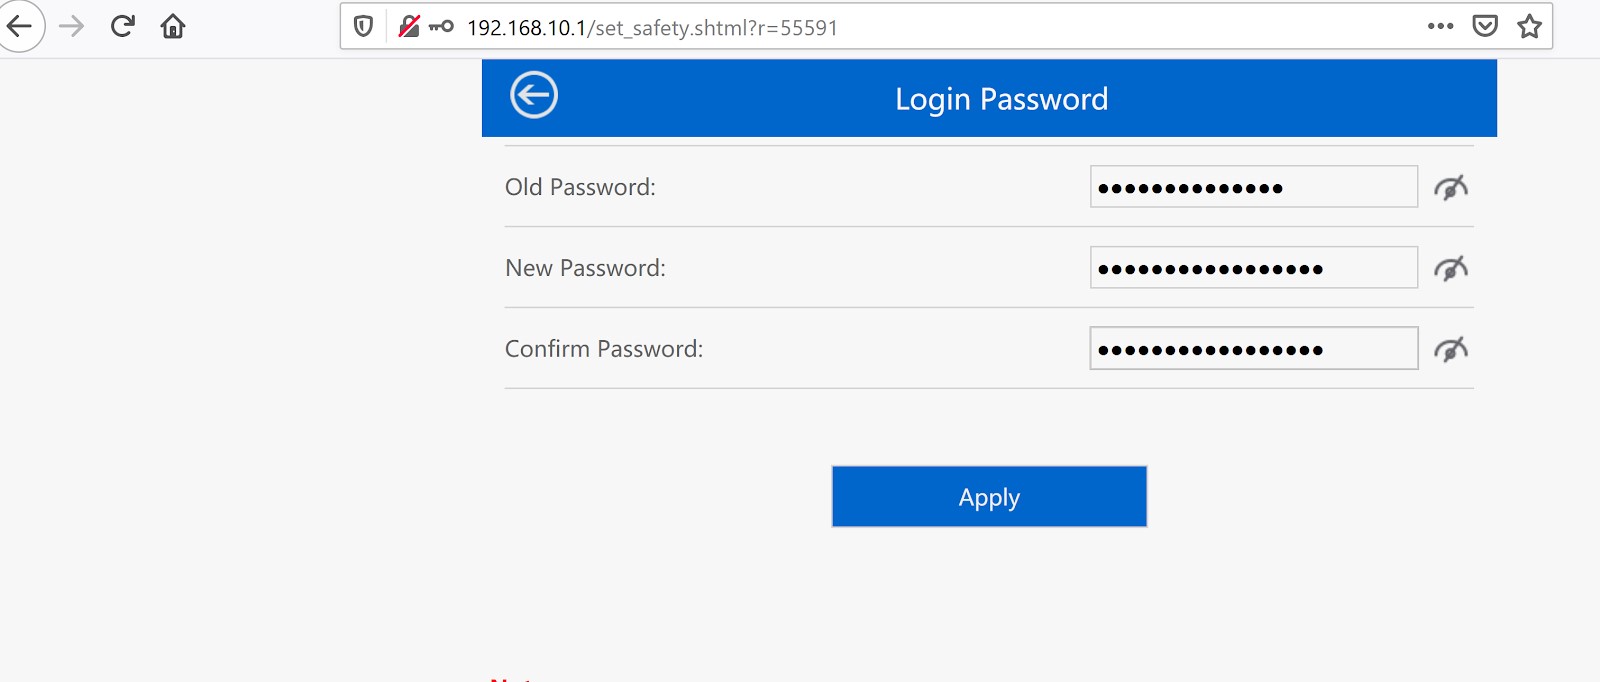Image resolution: width=1600 pixels, height=682 pixels.
Task: Open the Firefox home page
Action: [171, 27]
